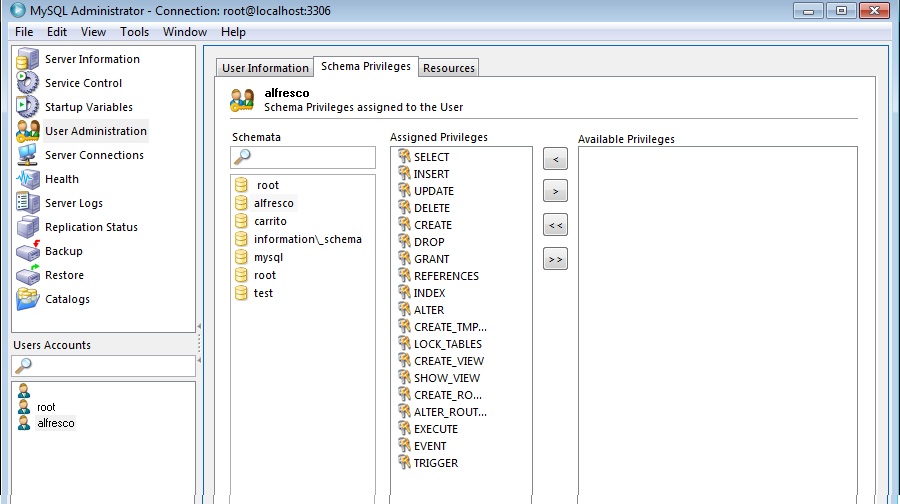Click the Catalogs folder icon
The height and width of the screenshot is (504, 900).
coord(27,299)
